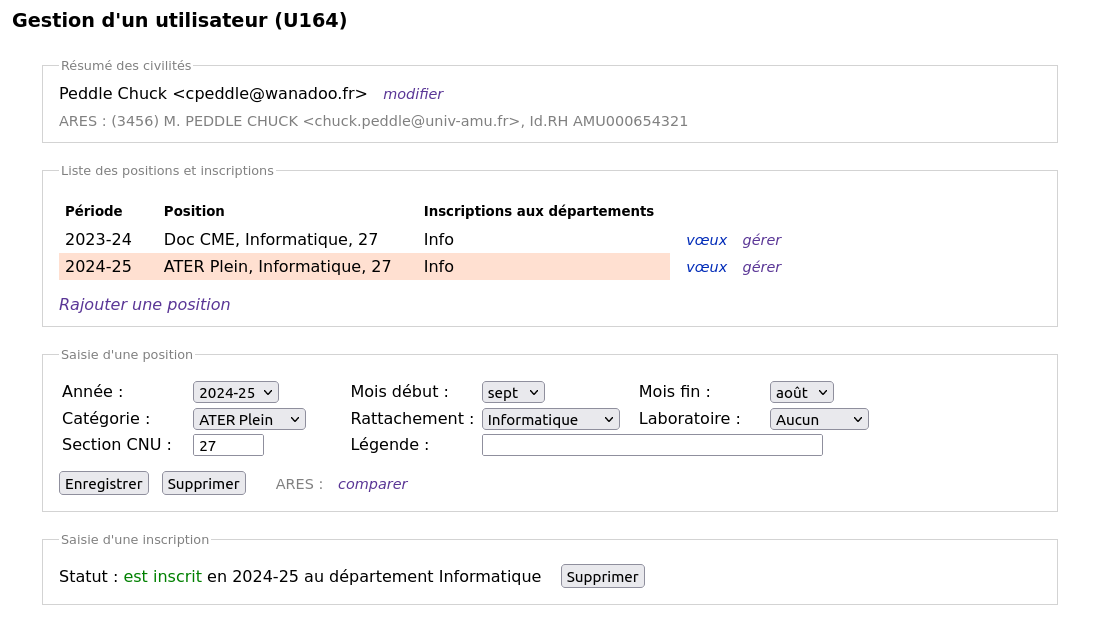Open vœux for the 2023-24 period
Image resolution: width=1100 pixels, height=617 pixels.
706,240
